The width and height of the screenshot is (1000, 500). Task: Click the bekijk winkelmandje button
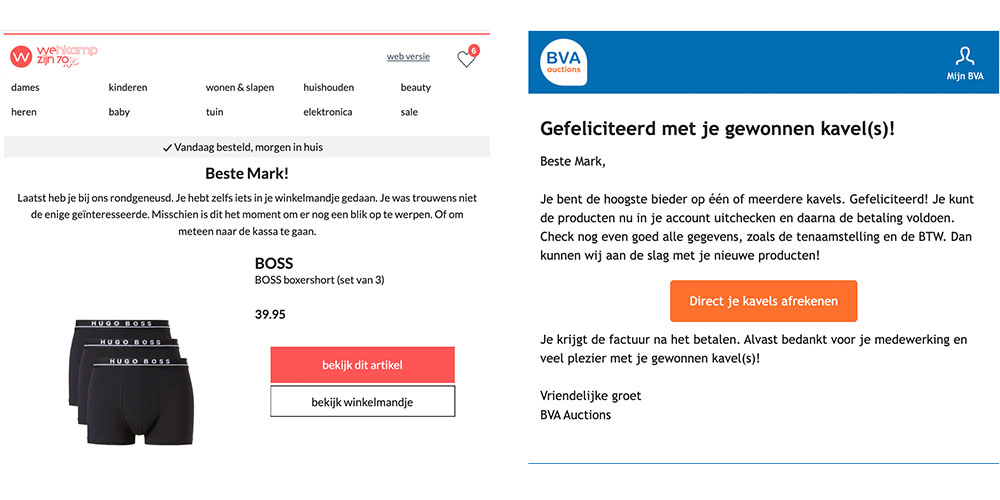(x=362, y=402)
